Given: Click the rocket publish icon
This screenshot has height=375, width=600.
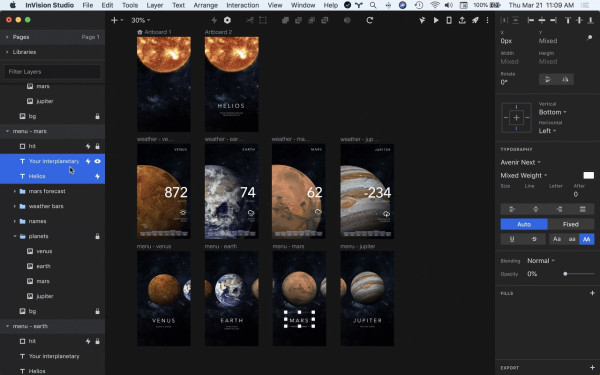Looking at the screenshot, I should click(475, 20).
